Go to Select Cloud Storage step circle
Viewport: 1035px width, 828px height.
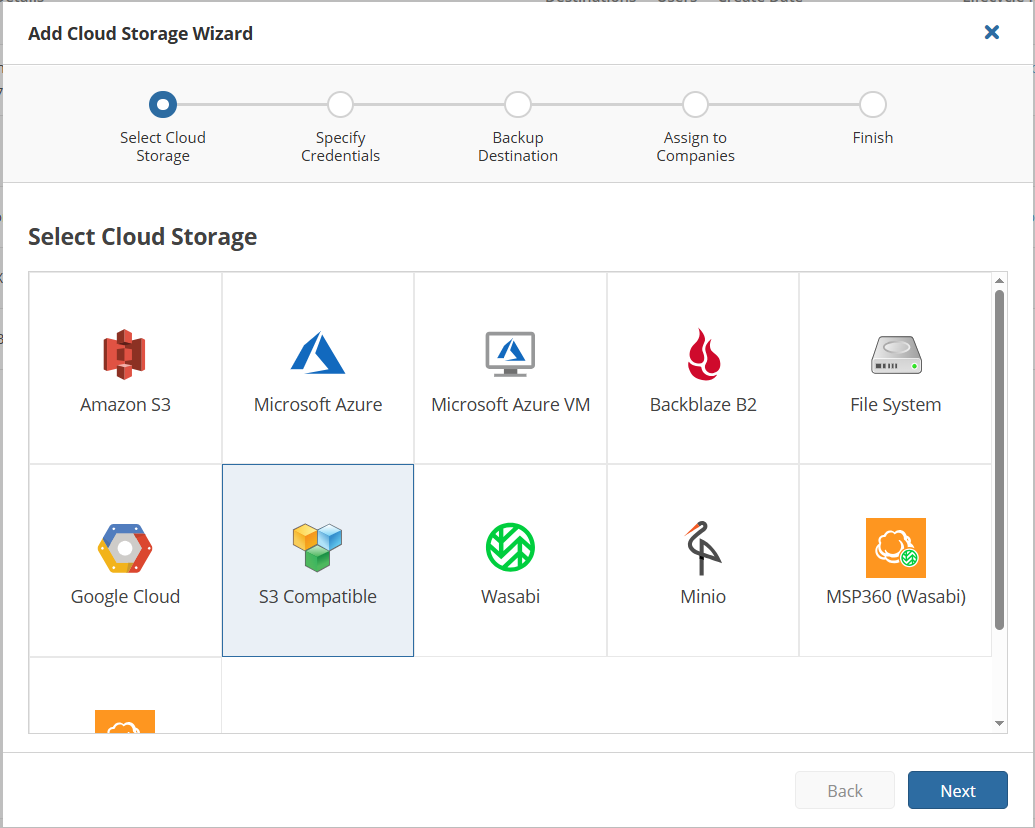coord(163,104)
